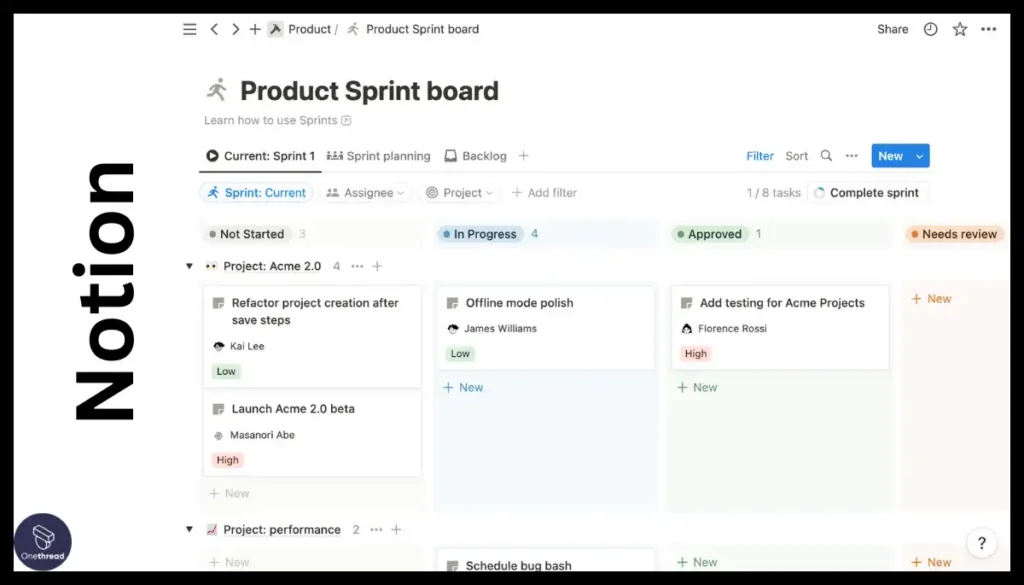Open the view options three-dot menu
1024x585 pixels.
click(x=852, y=156)
